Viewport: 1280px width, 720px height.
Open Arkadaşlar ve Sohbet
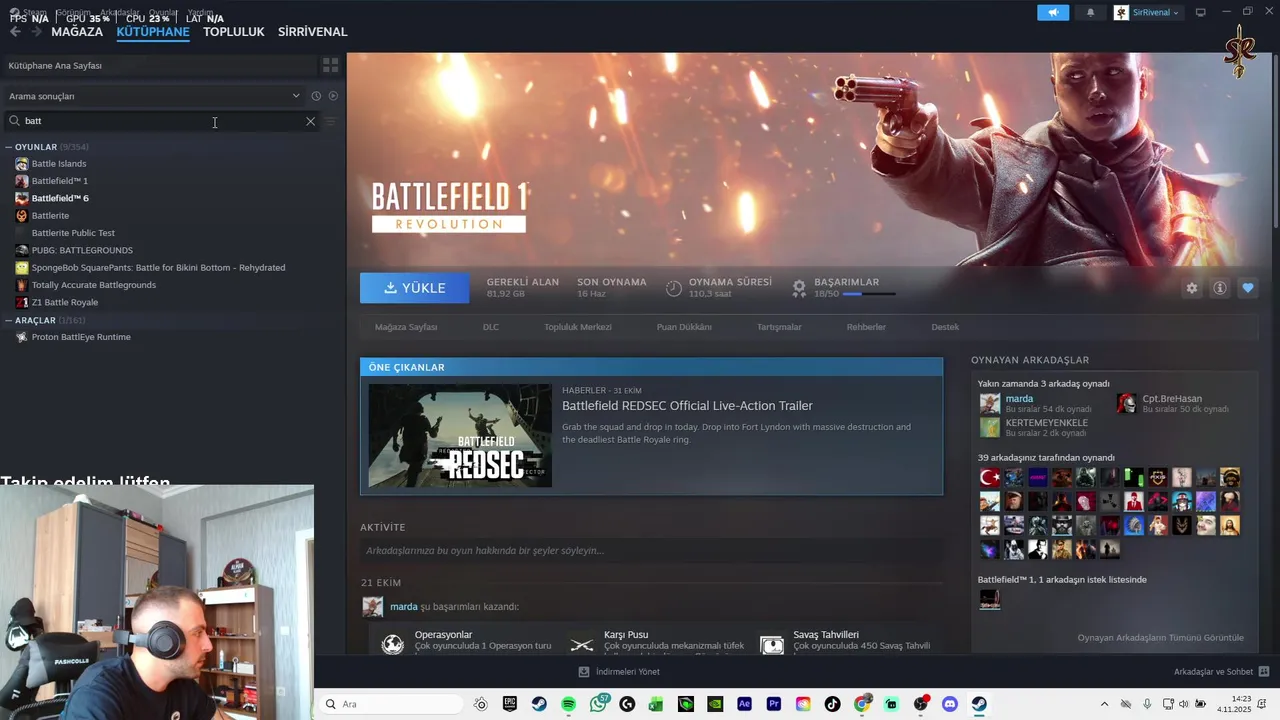click(x=1221, y=672)
